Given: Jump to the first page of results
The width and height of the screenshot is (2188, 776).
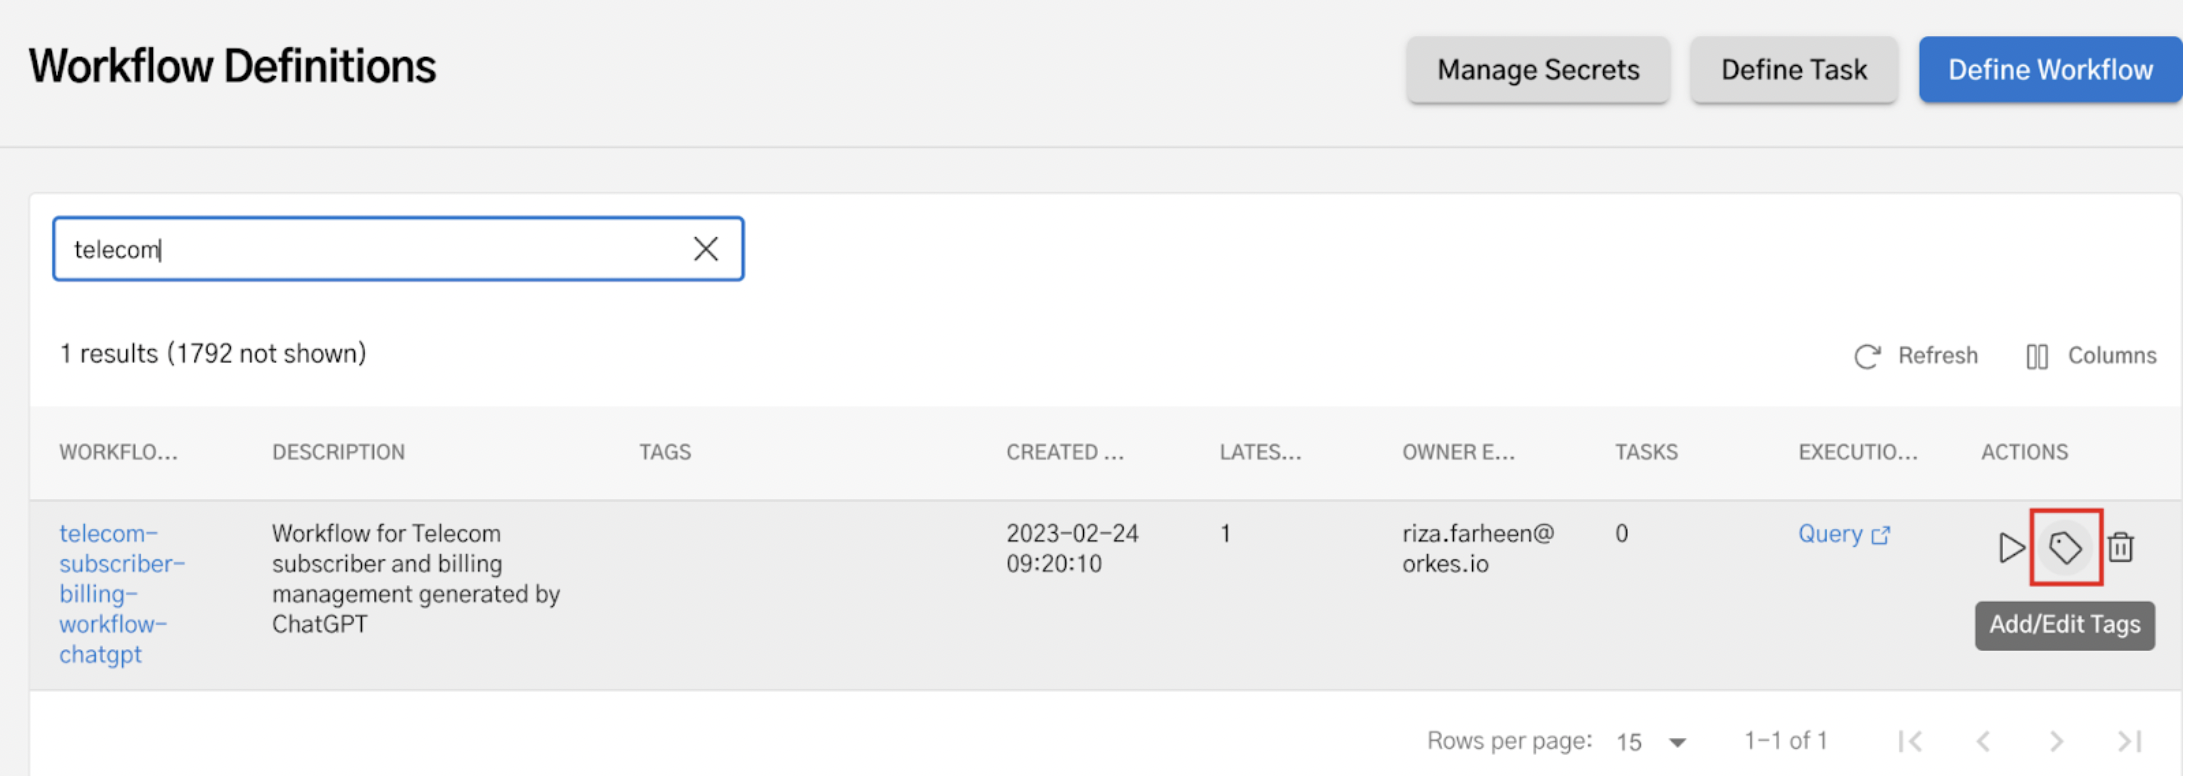Looking at the screenshot, I should pyautogui.click(x=1910, y=741).
